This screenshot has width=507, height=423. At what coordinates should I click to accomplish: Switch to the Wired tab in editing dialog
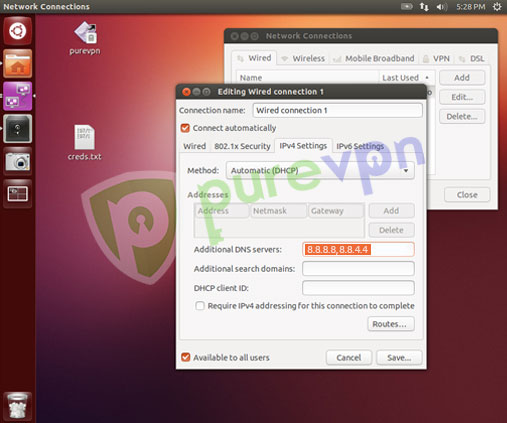[x=194, y=146]
